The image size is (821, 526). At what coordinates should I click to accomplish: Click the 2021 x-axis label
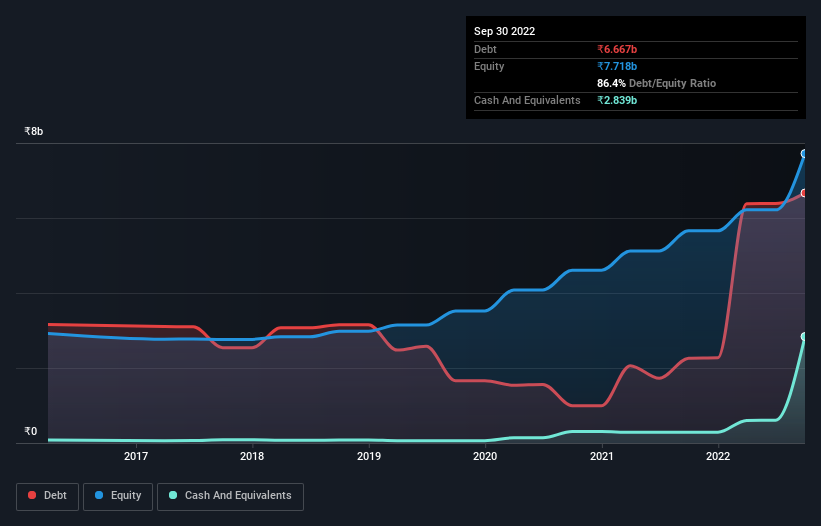602,456
